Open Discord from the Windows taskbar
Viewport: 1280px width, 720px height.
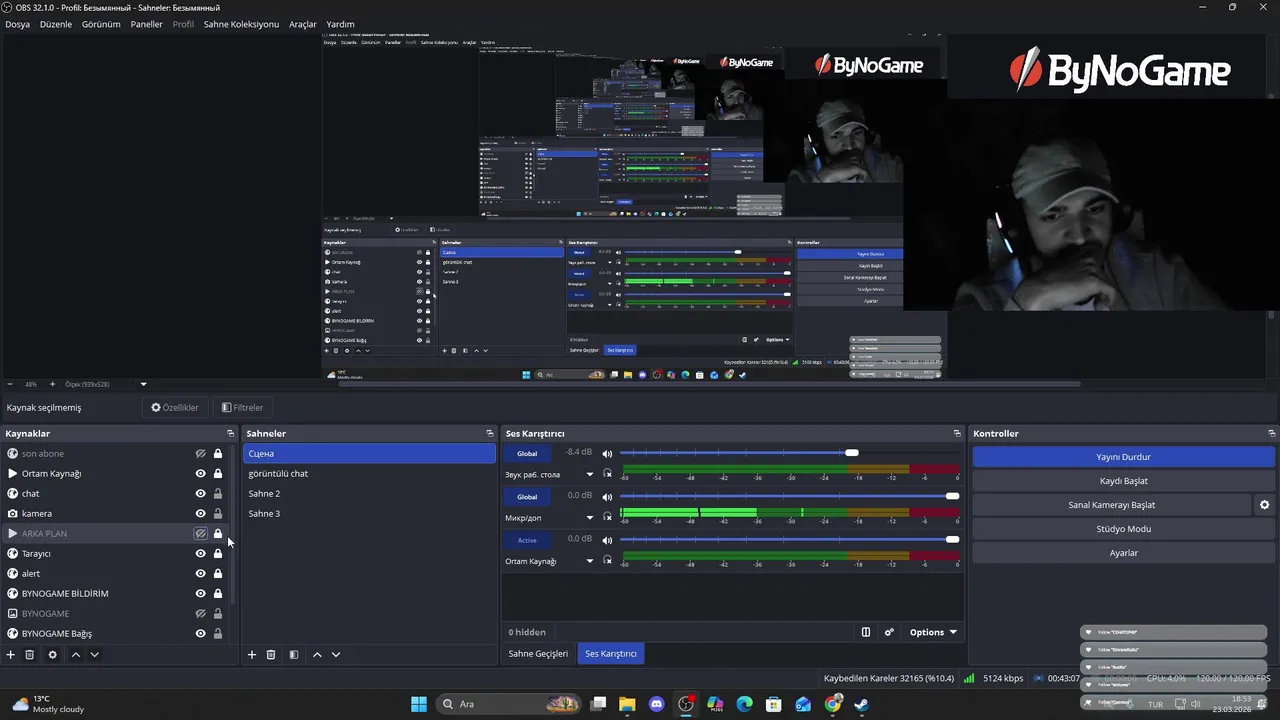tap(656, 704)
